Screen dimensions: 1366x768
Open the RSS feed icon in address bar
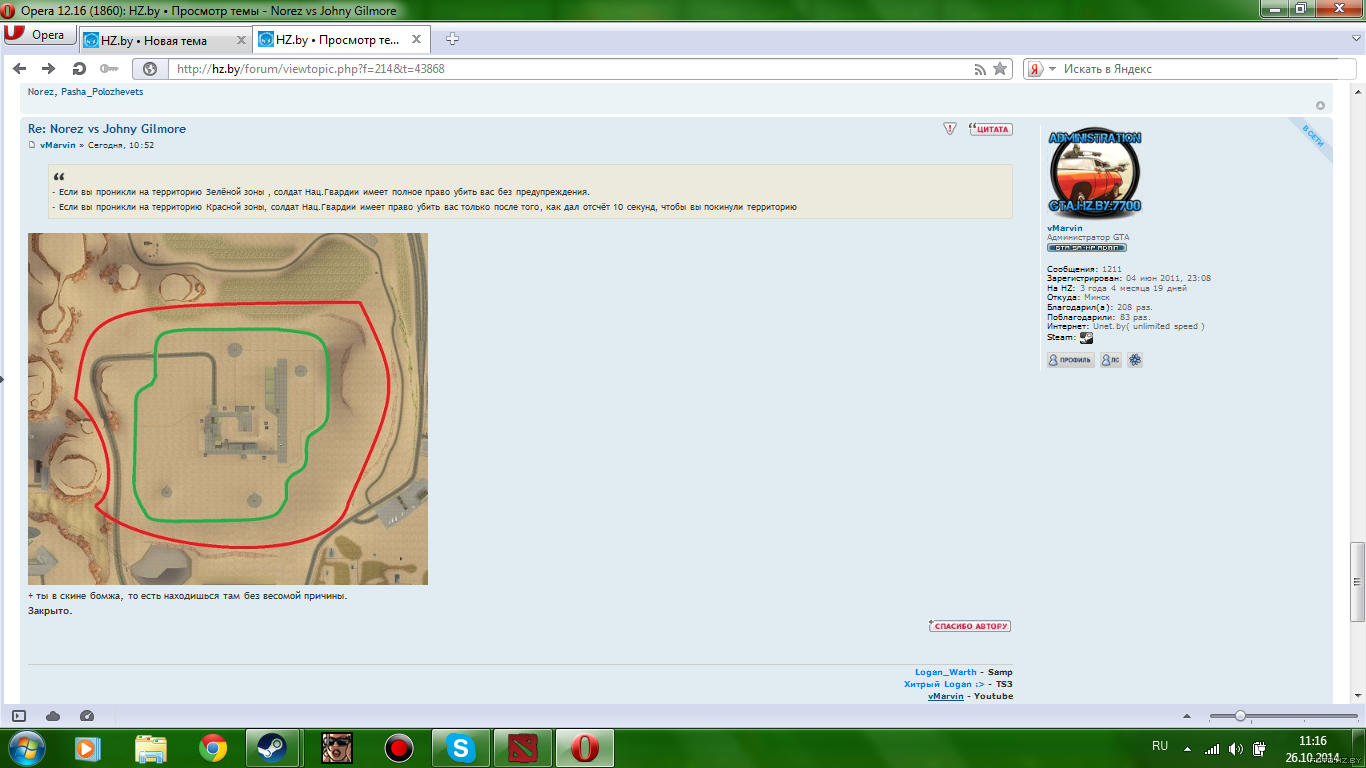point(981,69)
